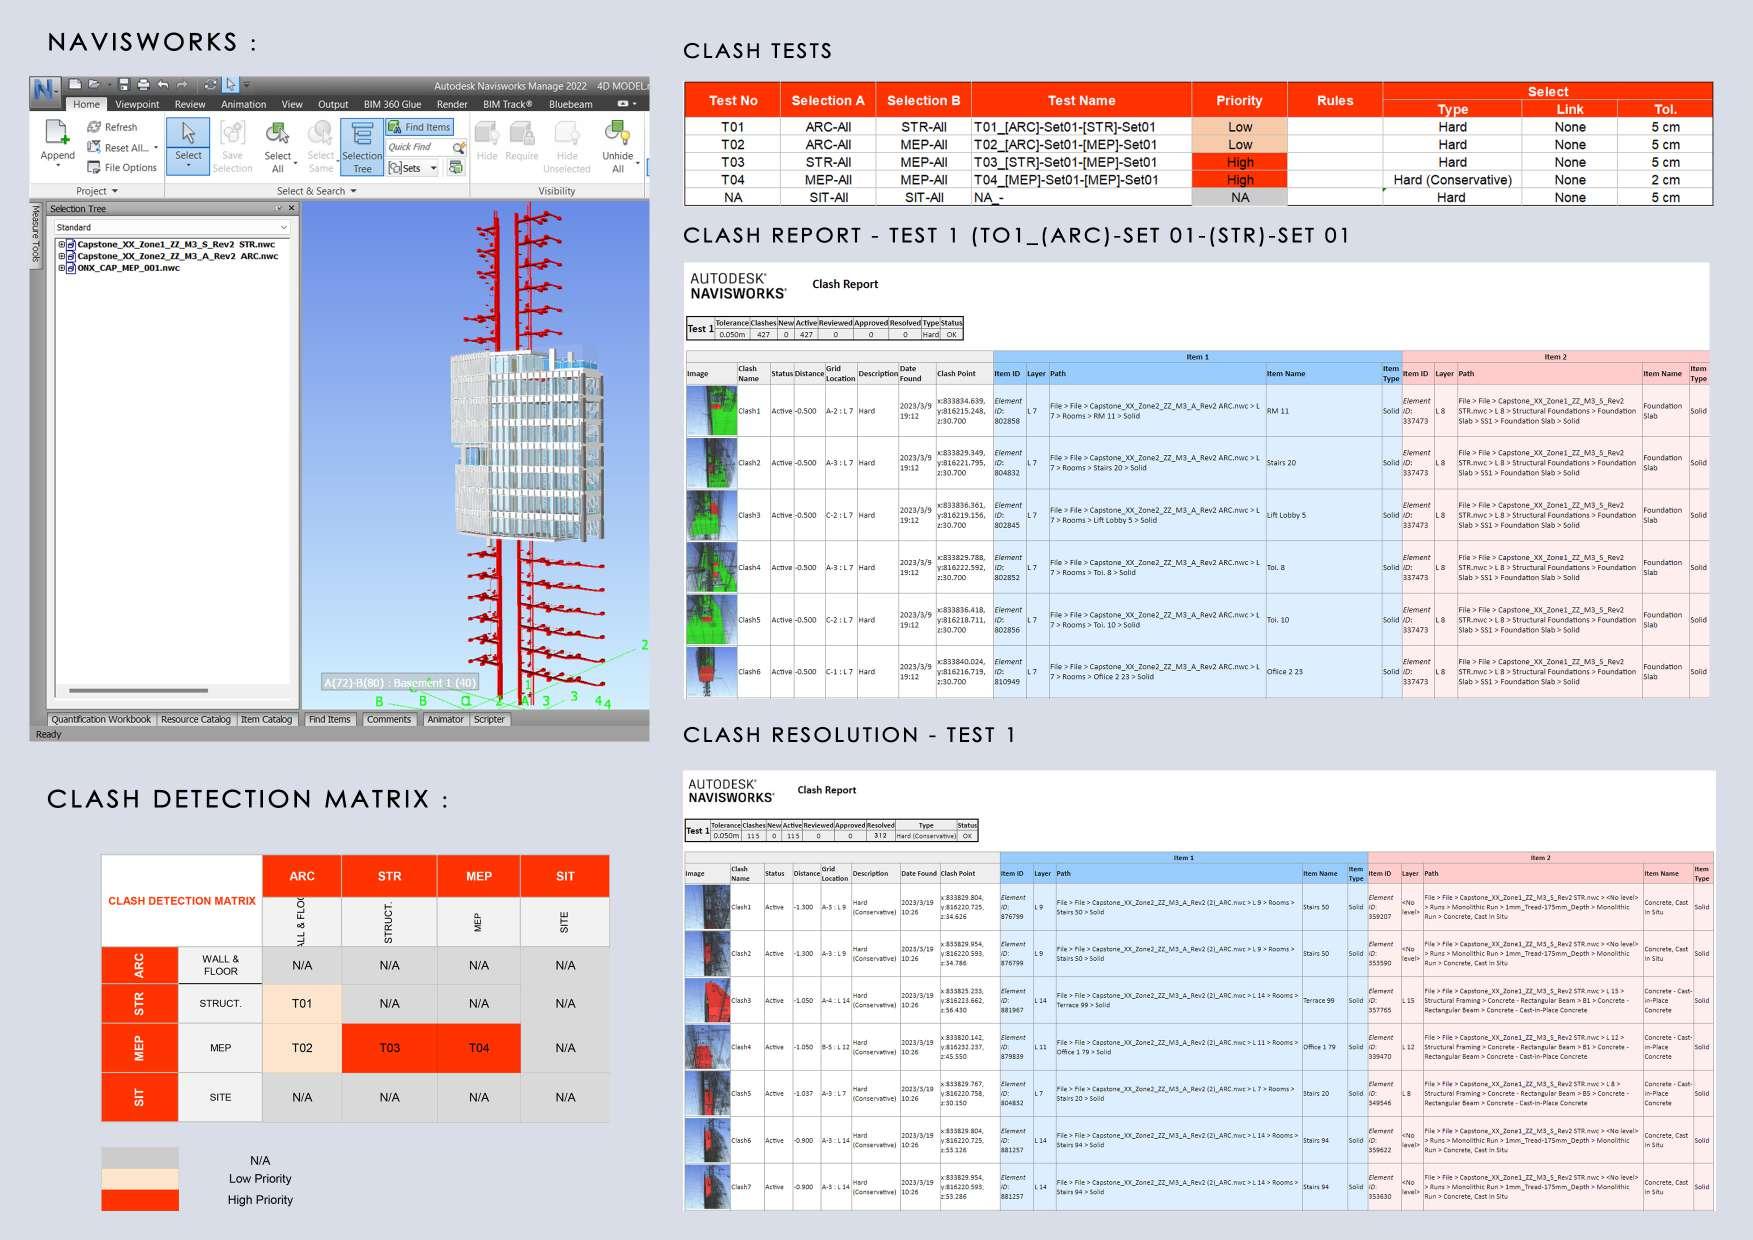This screenshot has width=1753, height=1240.
Task: Expand the ONX_CAP_MEP_001.nwc tree node
Action: [x=61, y=268]
